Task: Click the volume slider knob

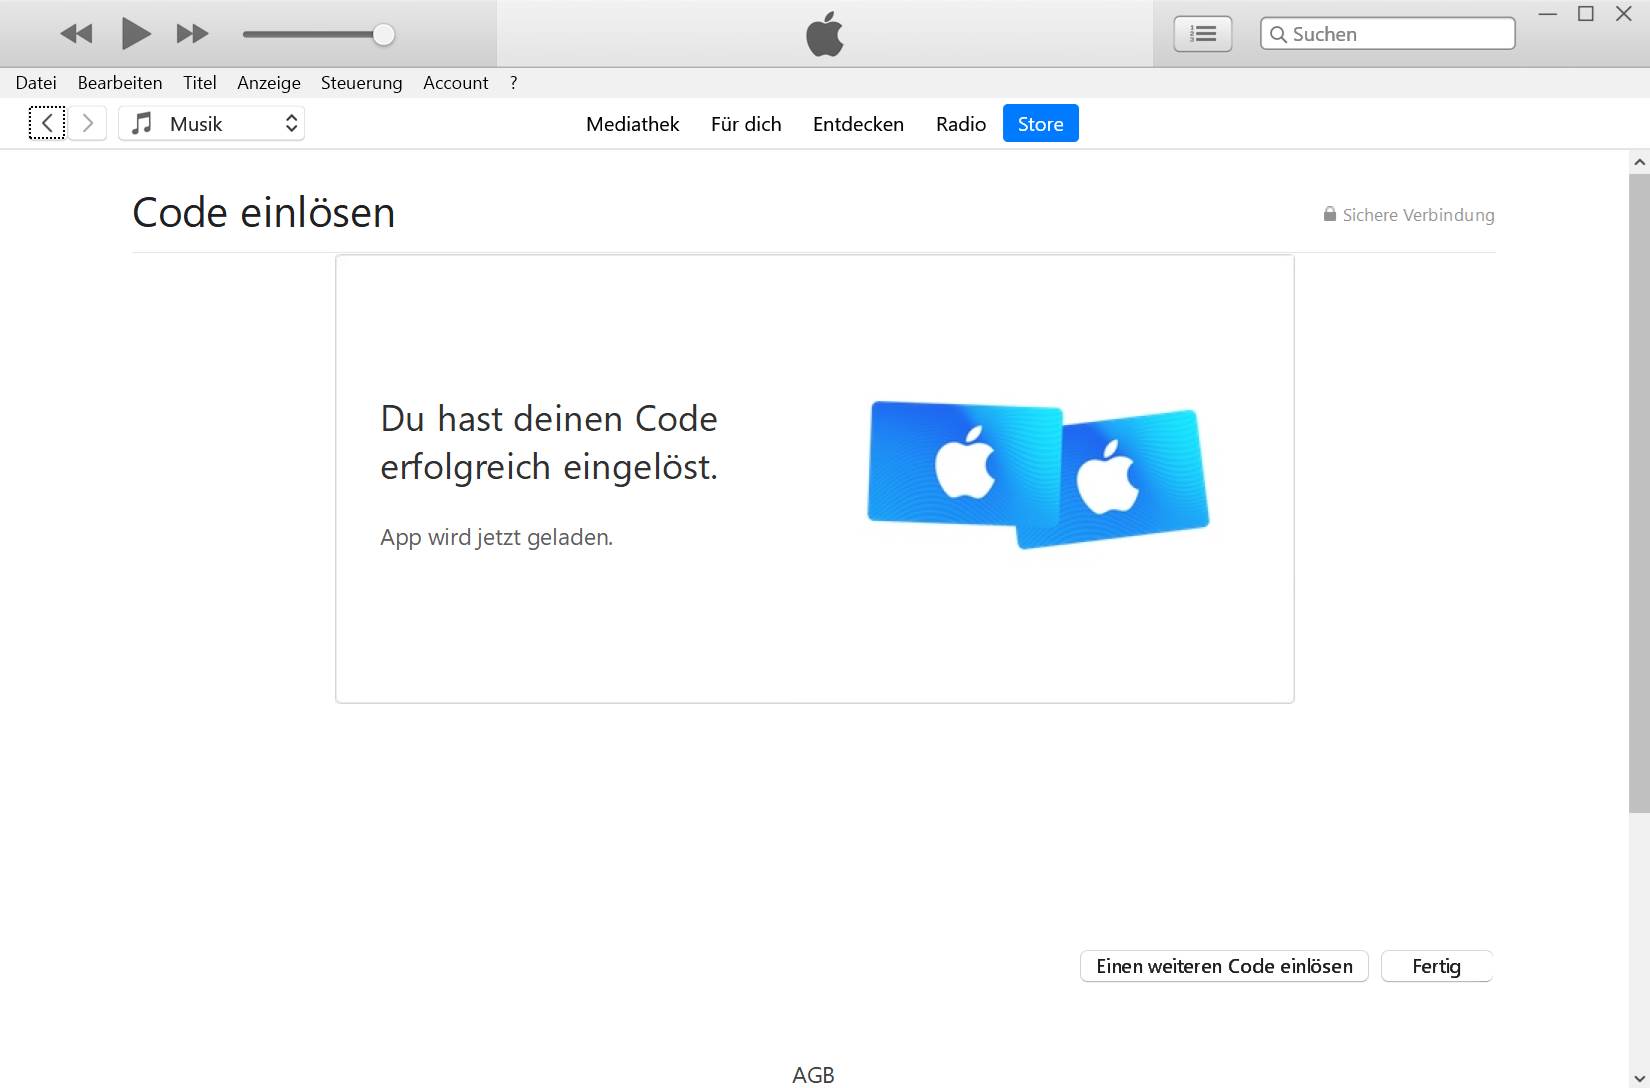Action: pyautogui.click(x=383, y=35)
